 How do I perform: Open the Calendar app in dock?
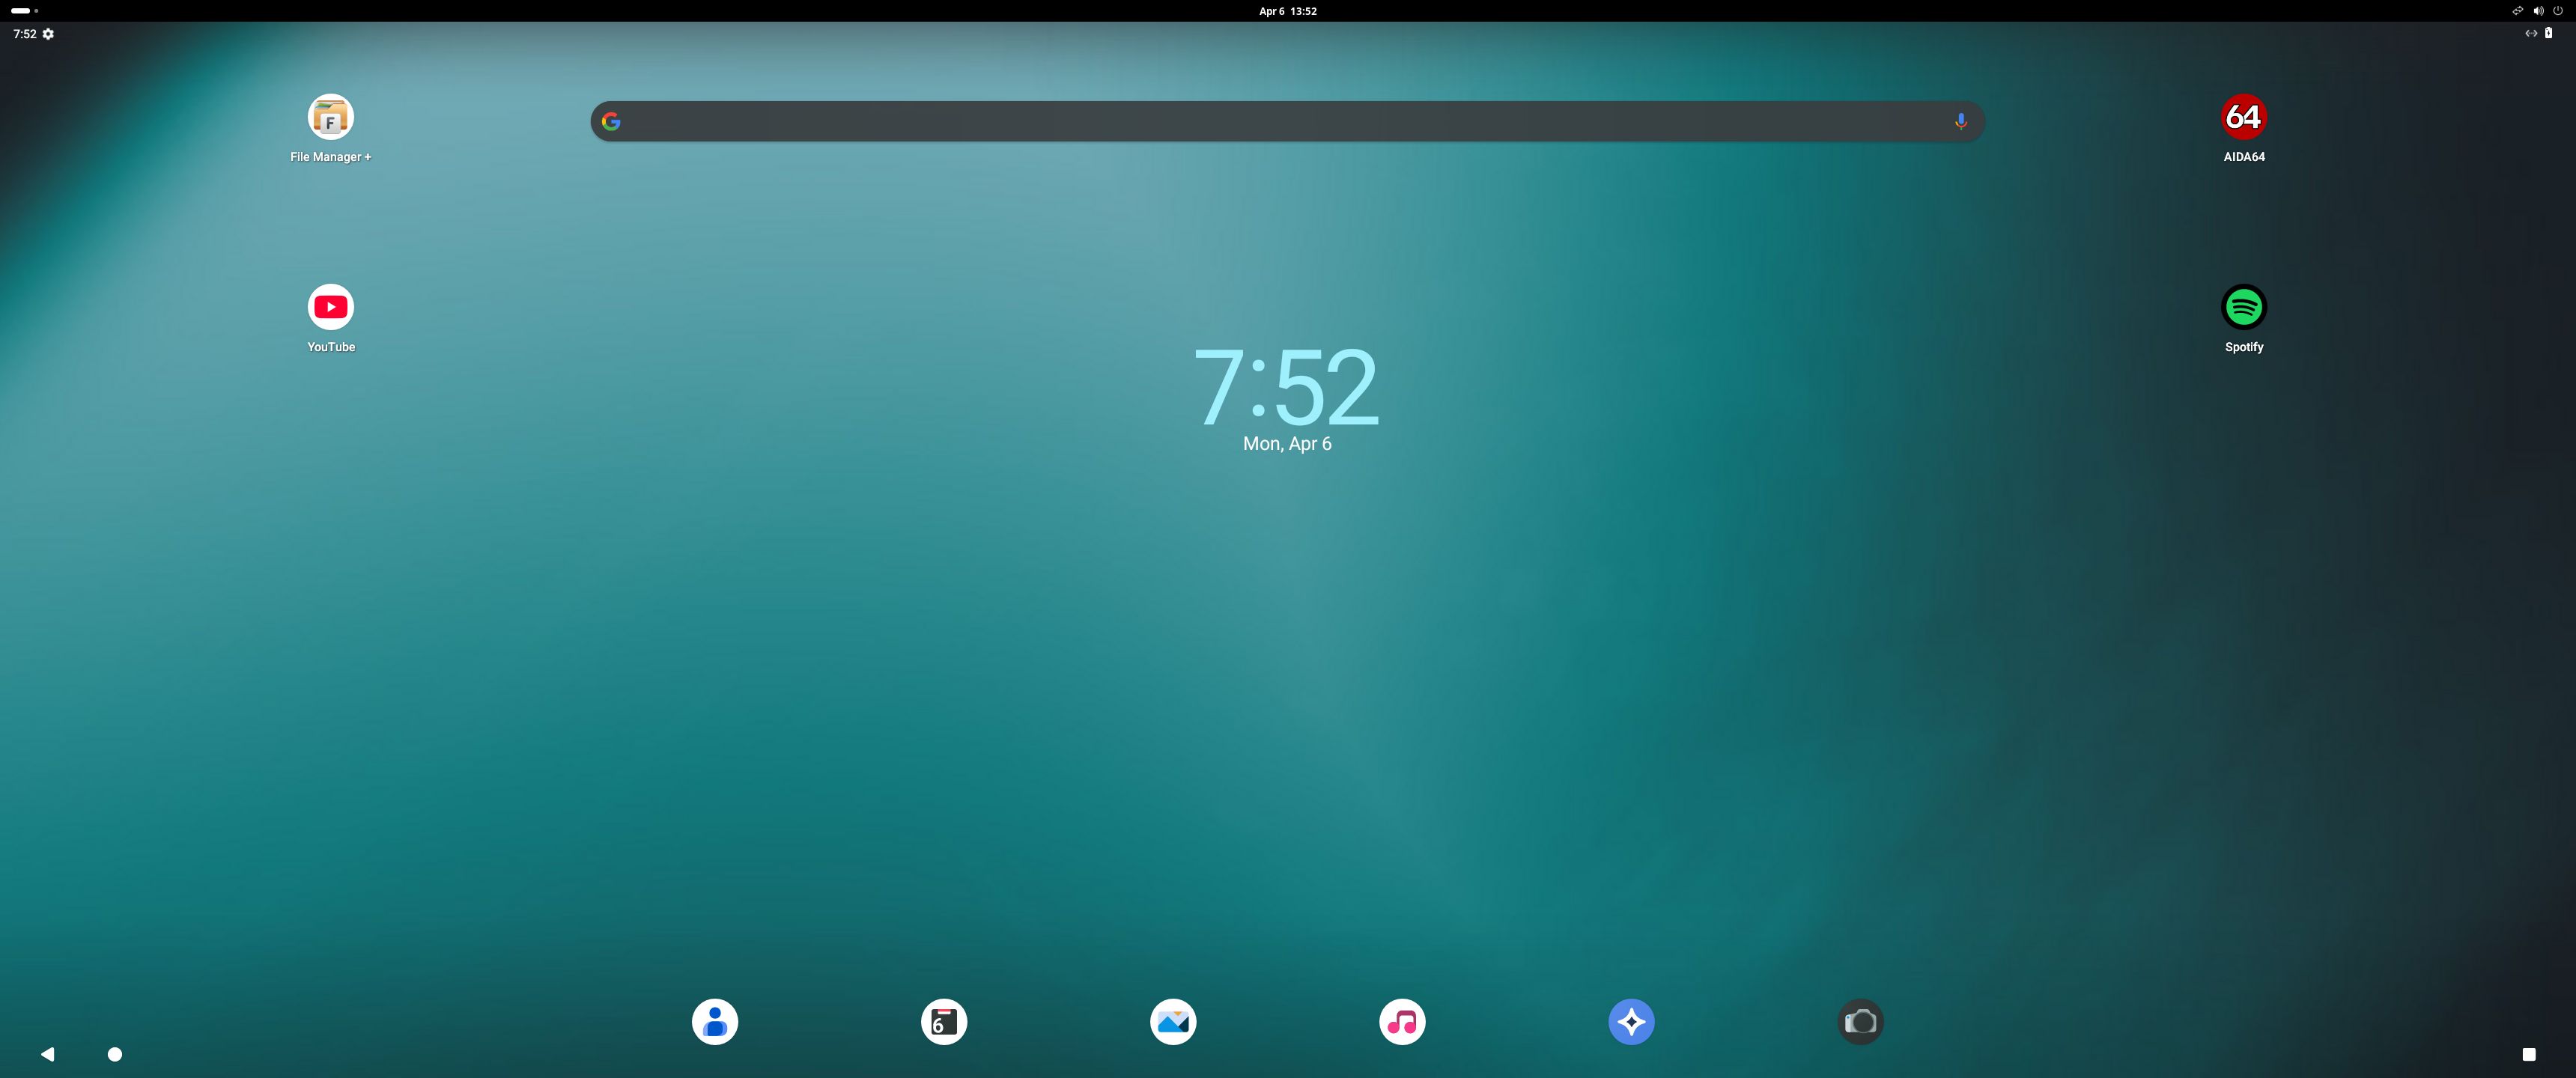pos(943,1022)
